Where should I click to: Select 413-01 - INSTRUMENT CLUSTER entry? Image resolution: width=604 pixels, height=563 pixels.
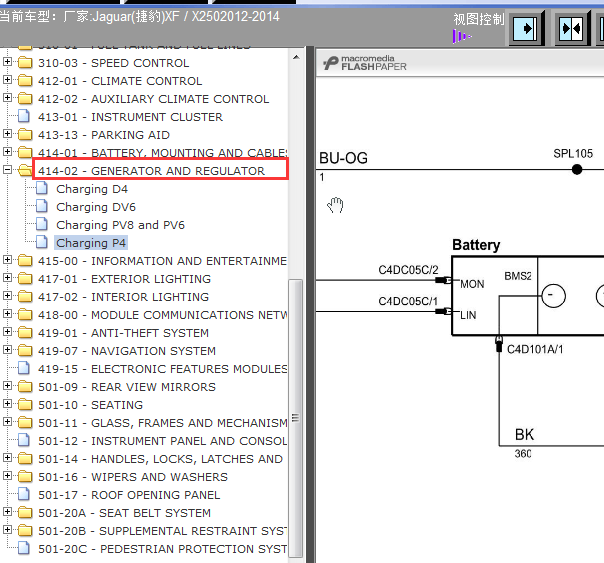[130, 117]
